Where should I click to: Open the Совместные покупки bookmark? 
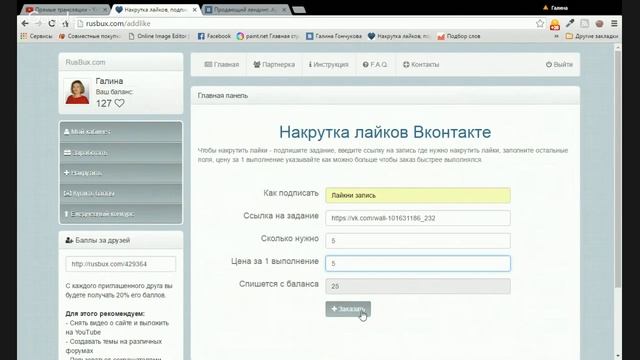89,36
